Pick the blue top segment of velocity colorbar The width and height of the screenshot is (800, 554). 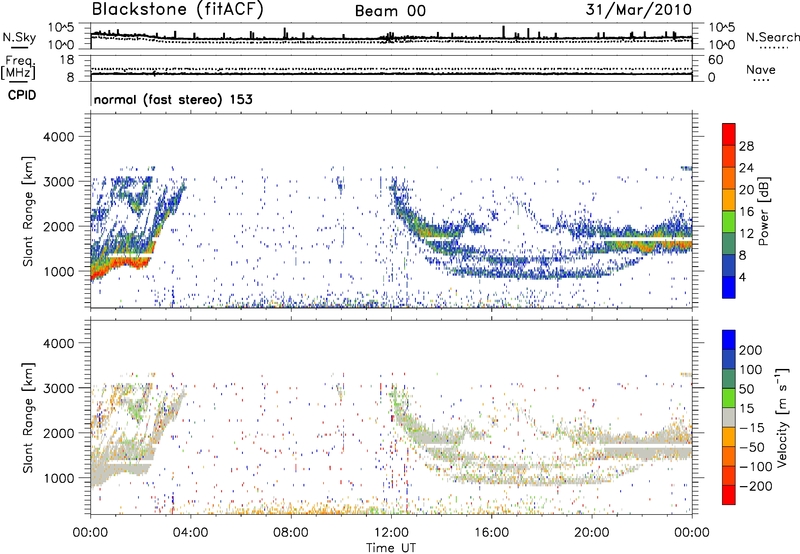click(x=729, y=340)
